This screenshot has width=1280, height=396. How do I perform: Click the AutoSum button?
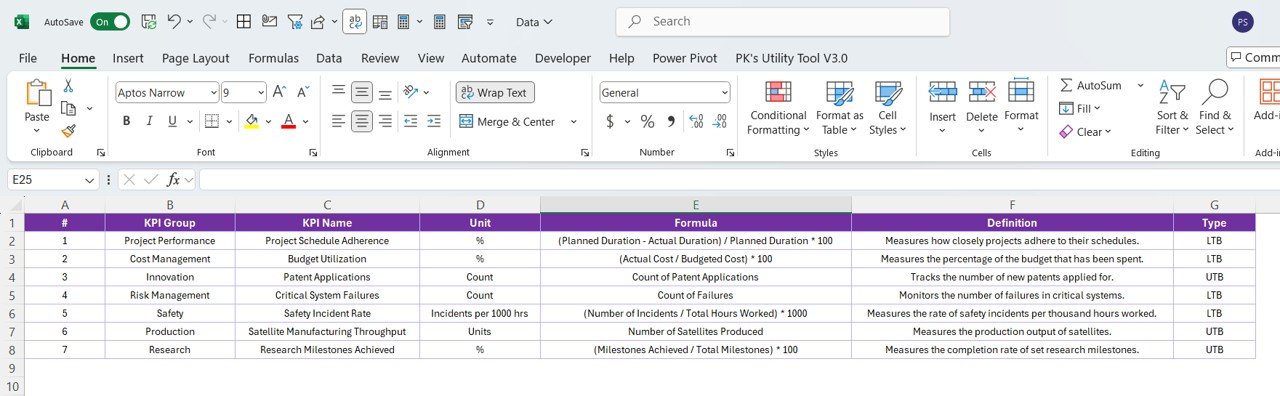coord(1092,85)
